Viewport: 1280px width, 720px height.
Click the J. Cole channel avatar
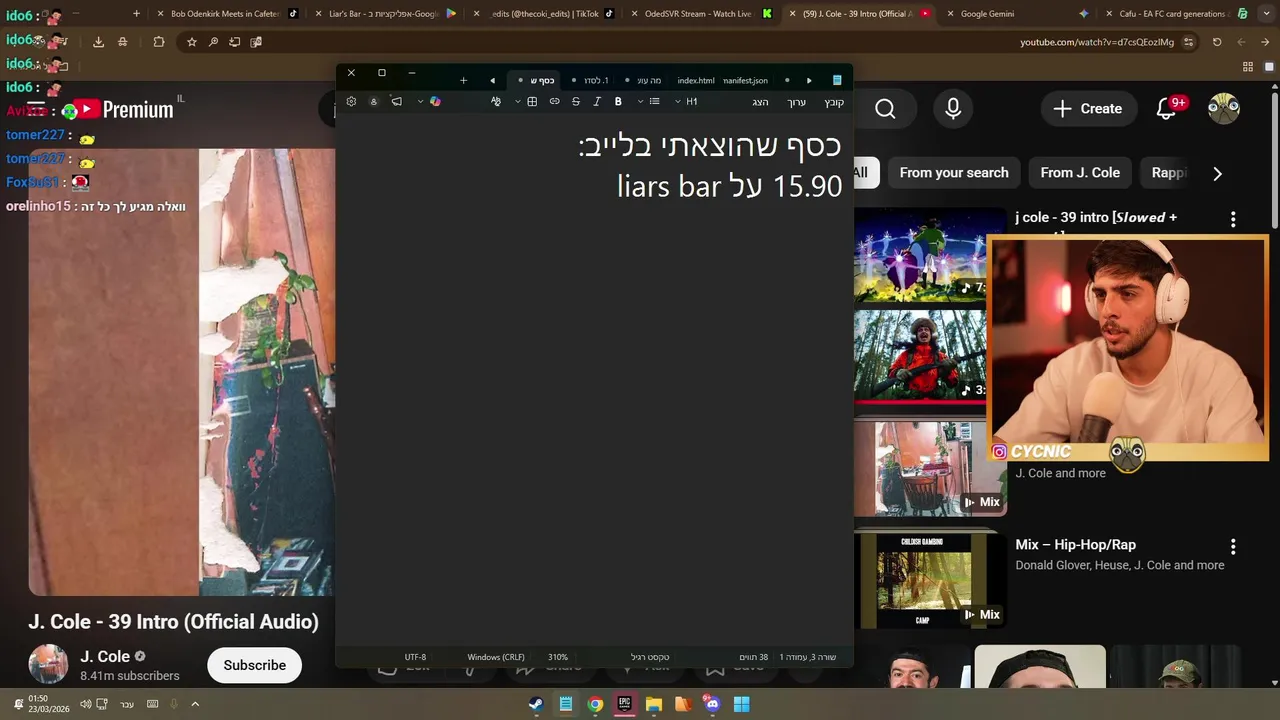[x=48, y=665]
